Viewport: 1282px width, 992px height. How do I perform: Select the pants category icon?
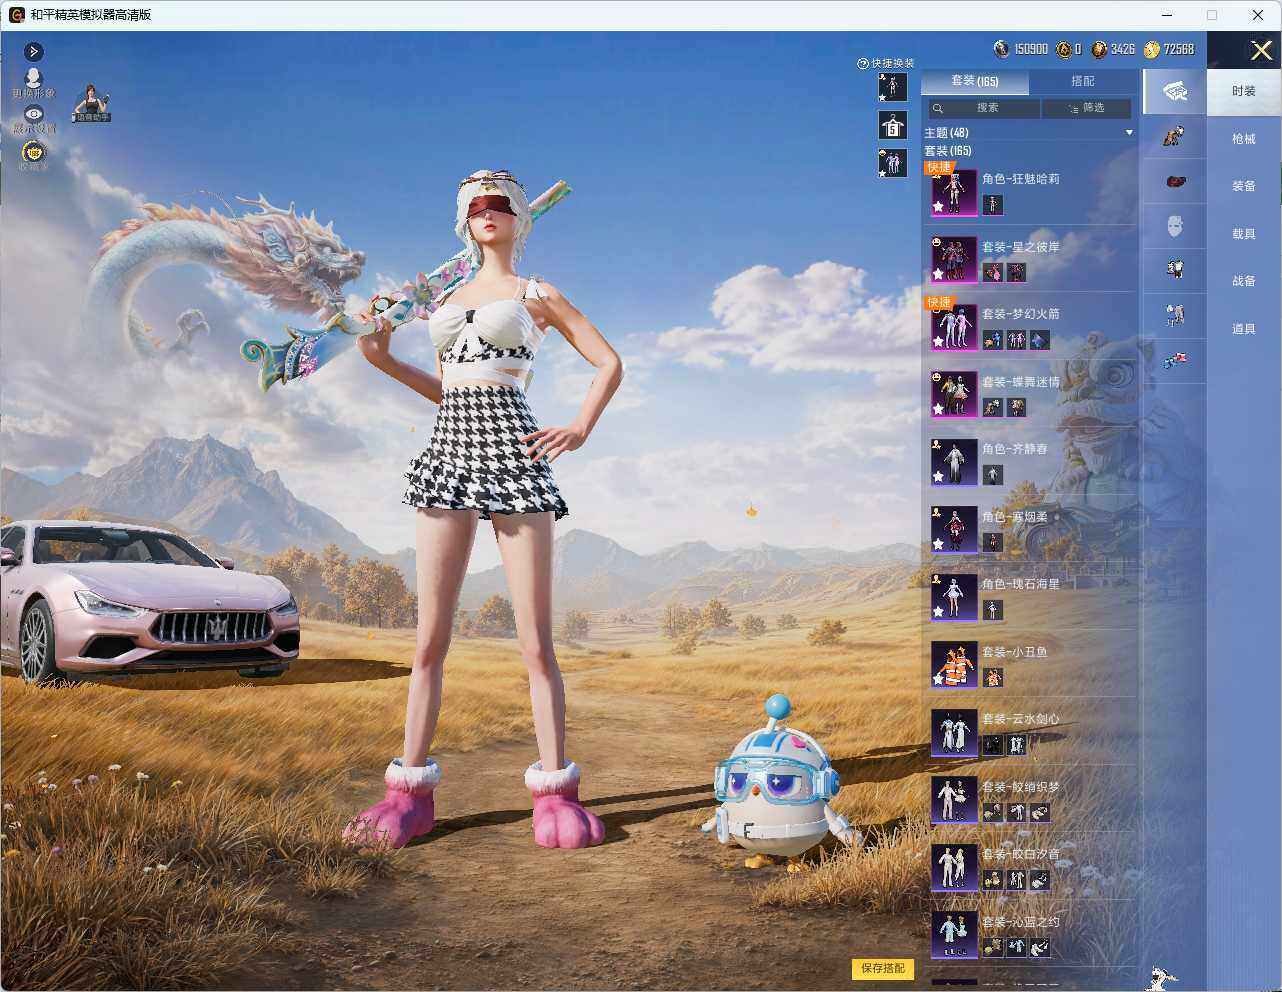coord(1175,315)
